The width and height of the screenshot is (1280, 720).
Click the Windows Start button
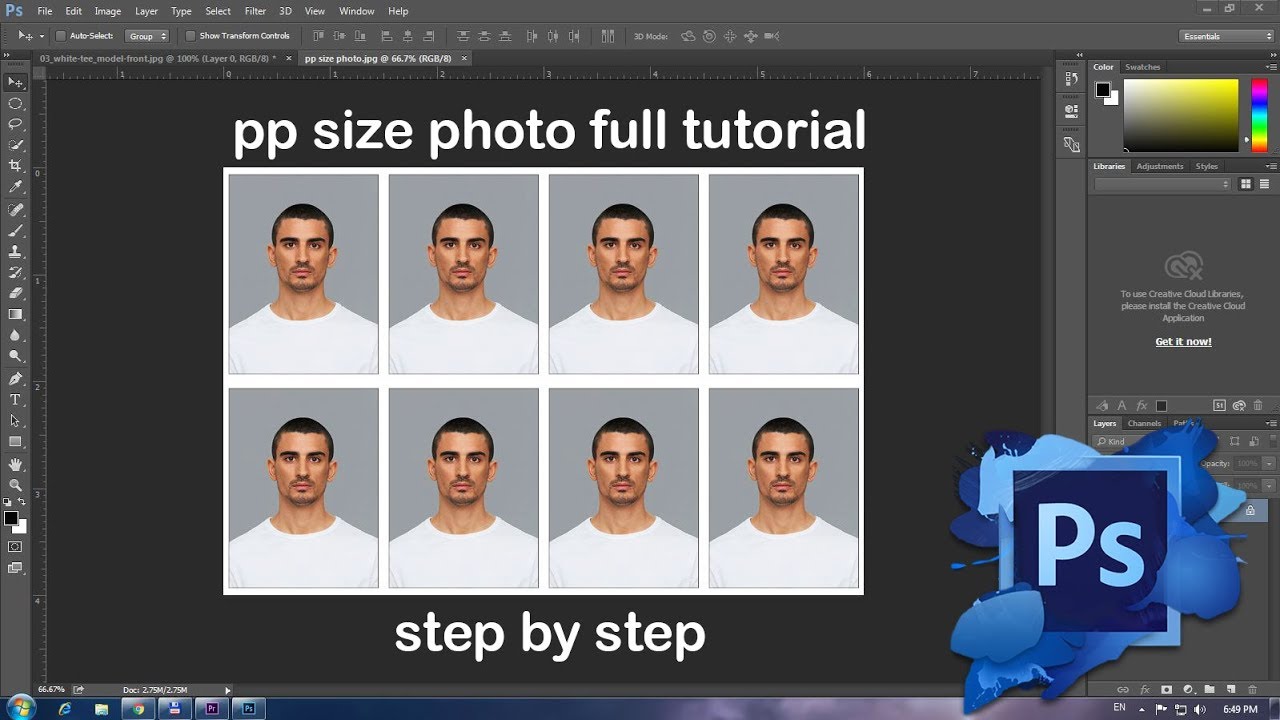19,708
